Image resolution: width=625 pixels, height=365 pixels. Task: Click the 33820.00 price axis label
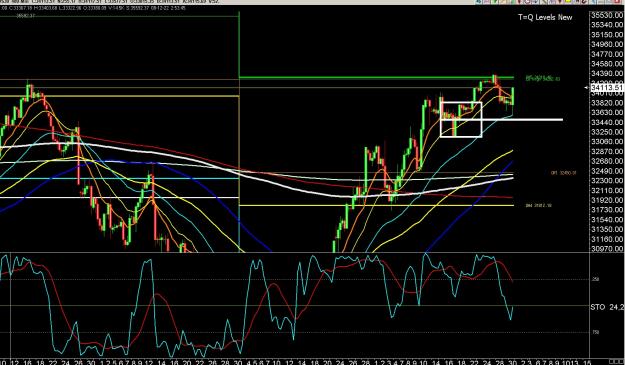coord(607,103)
